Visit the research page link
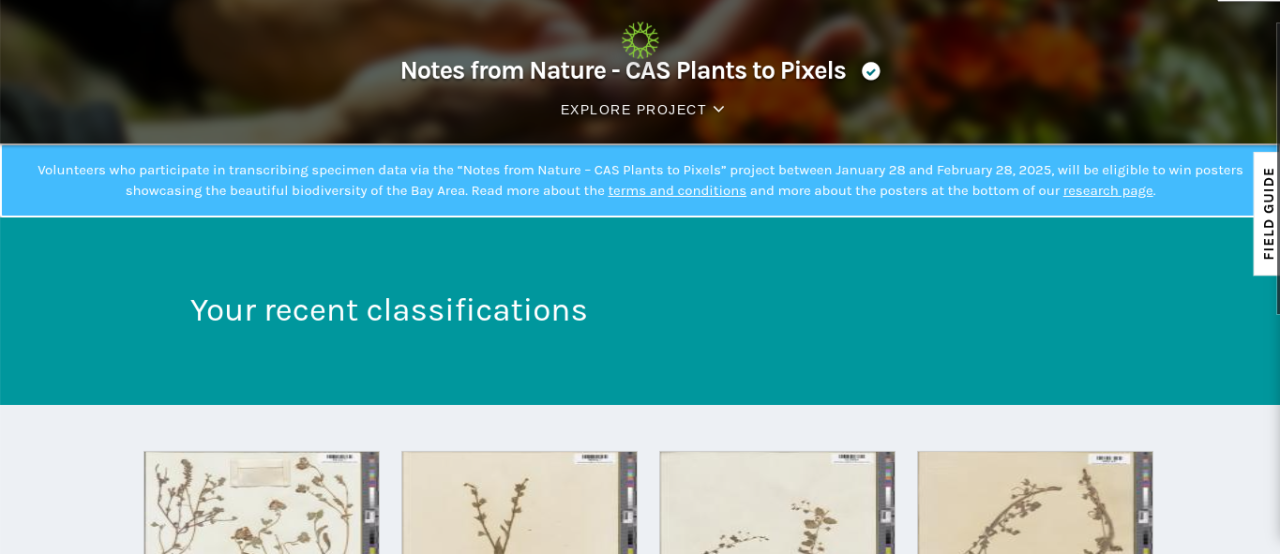Viewport: 1280px width, 554px height. pos(1108,191)
